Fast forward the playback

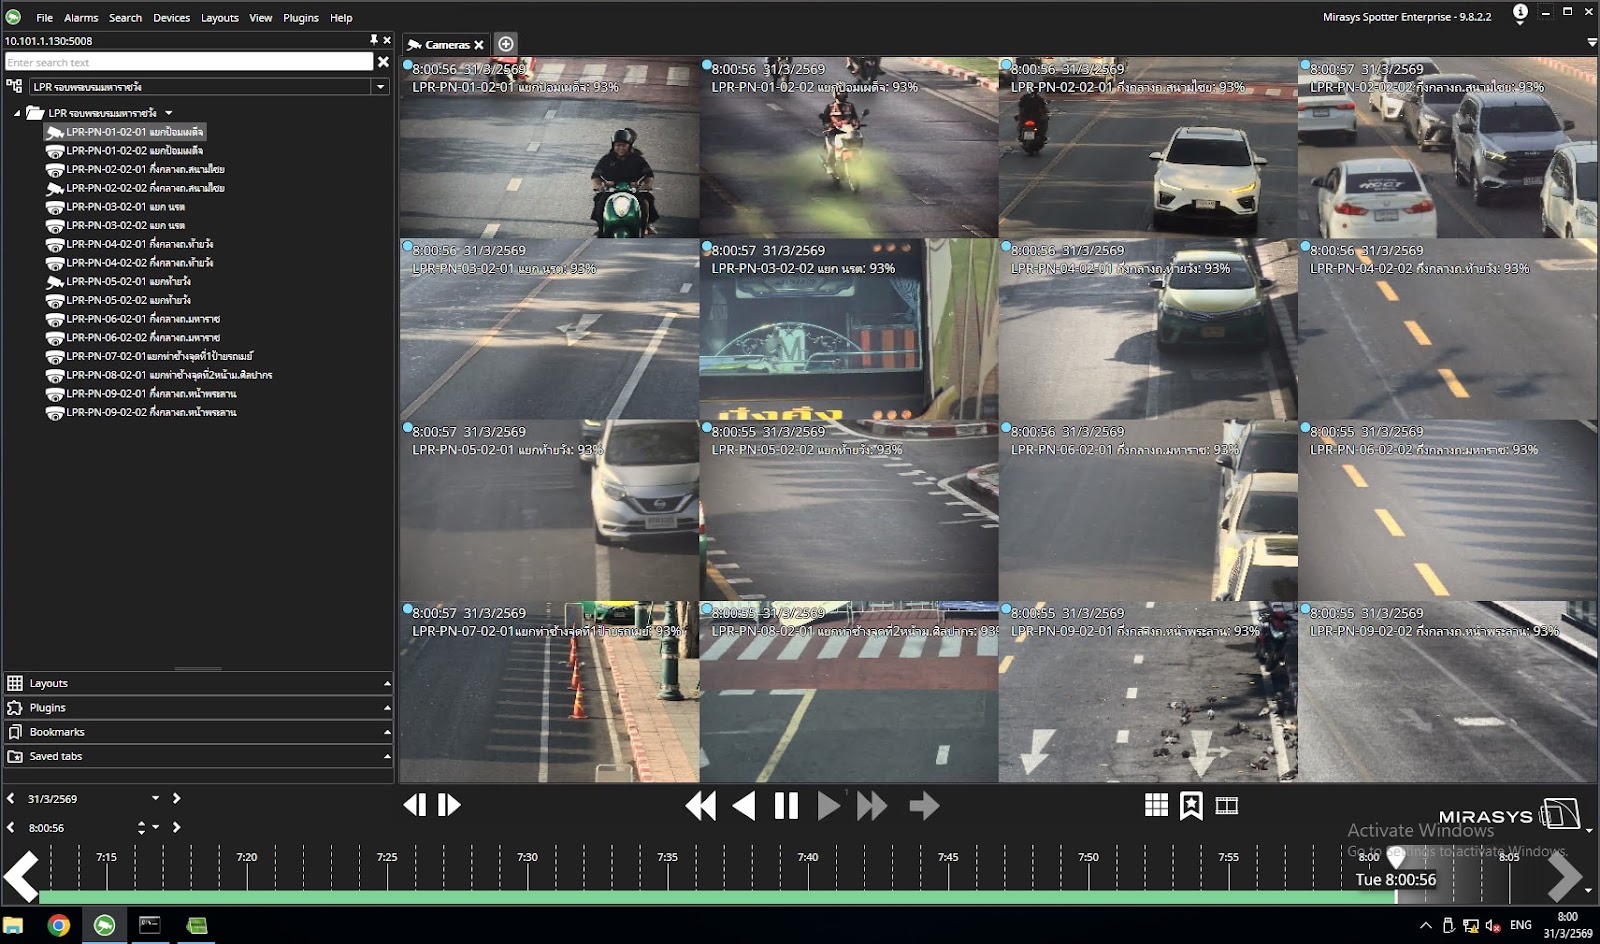tap(872, 806)
